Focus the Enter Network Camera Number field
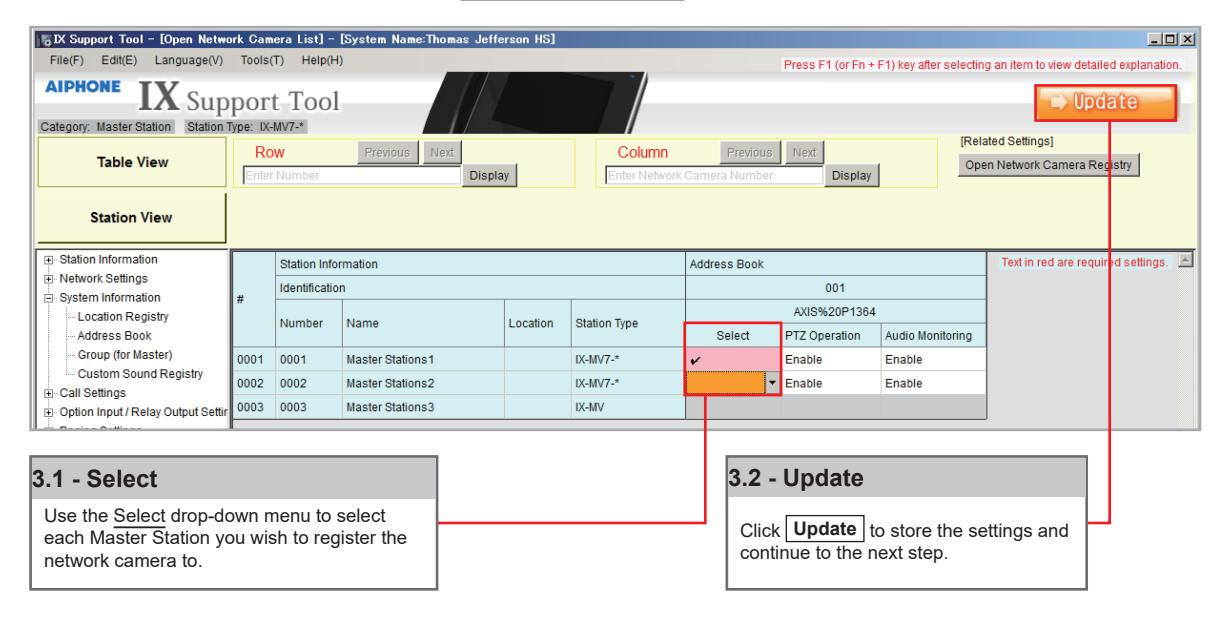Viewport: 1226px width, 620px height. (x=713, y=177)
